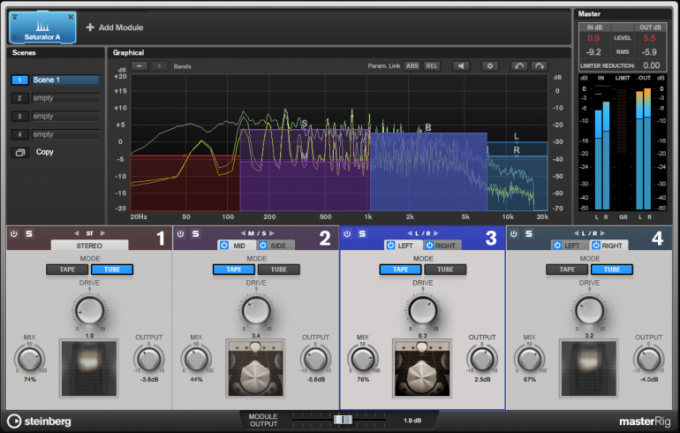This screenshot has height=433, width=680.
Task: Set band 2 mode to TUBE
Action: coord(278,269)
